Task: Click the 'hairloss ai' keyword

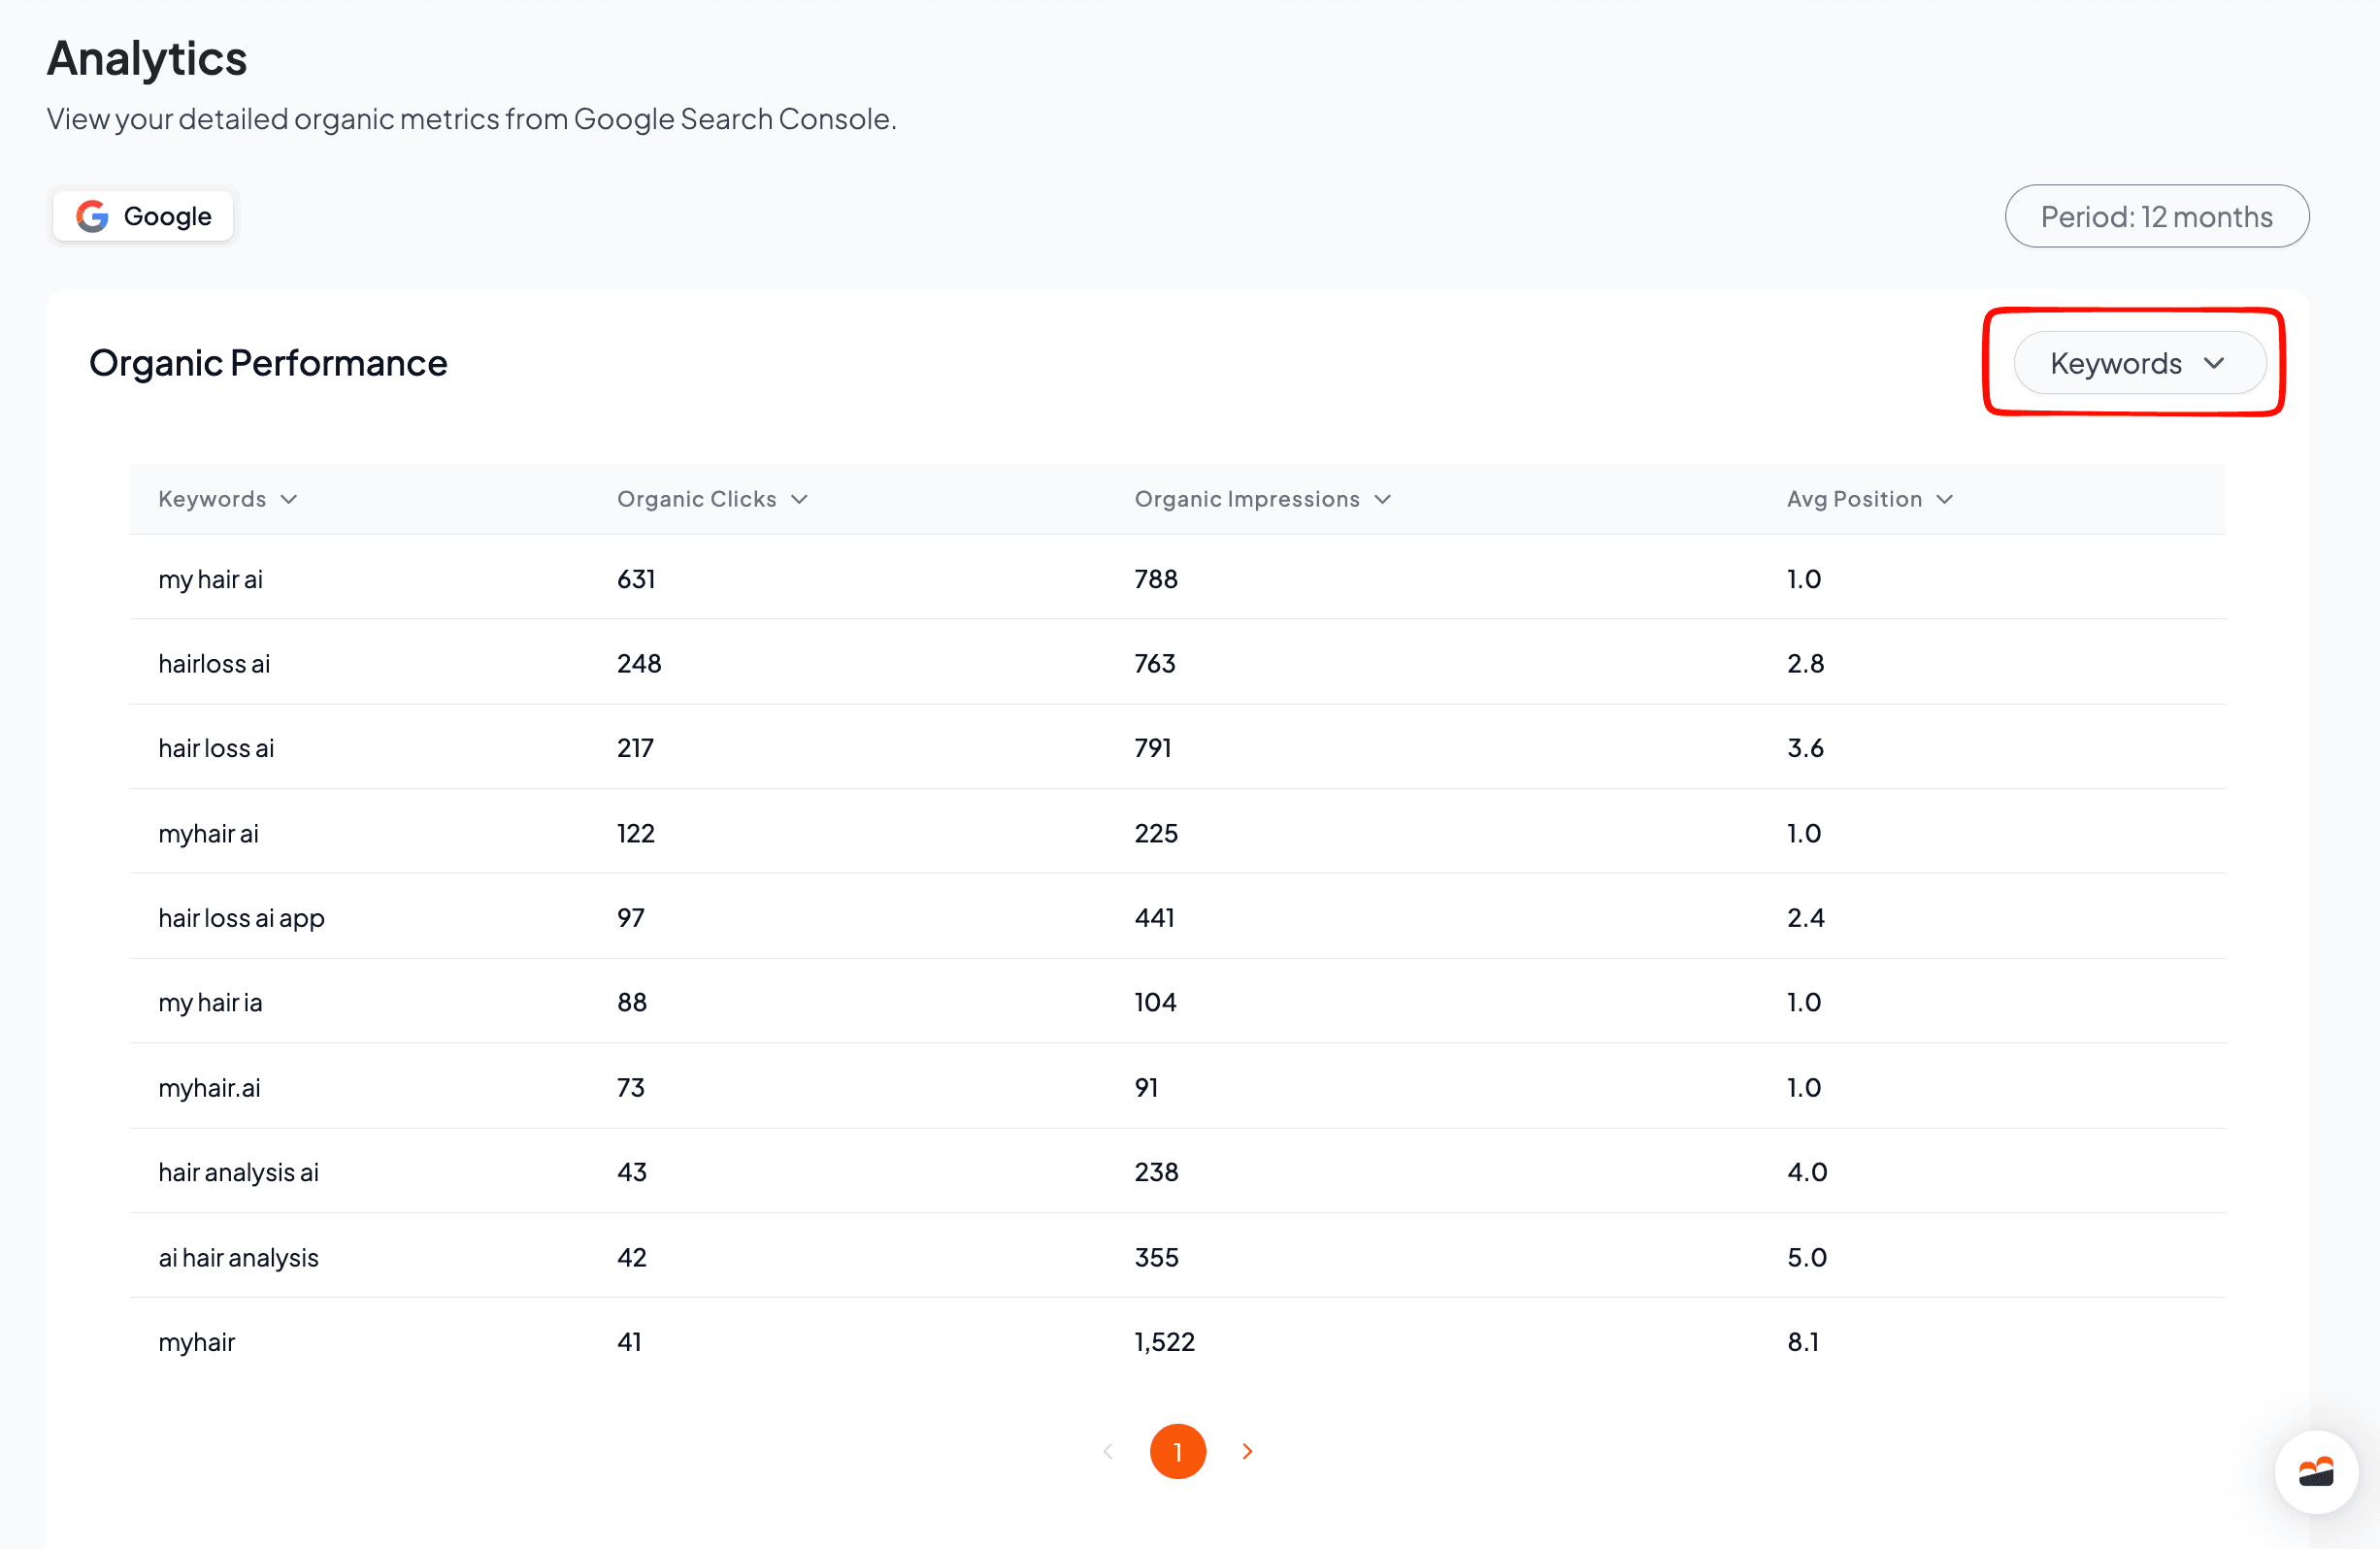Action: pyautogui.click(x=214, y=664)
